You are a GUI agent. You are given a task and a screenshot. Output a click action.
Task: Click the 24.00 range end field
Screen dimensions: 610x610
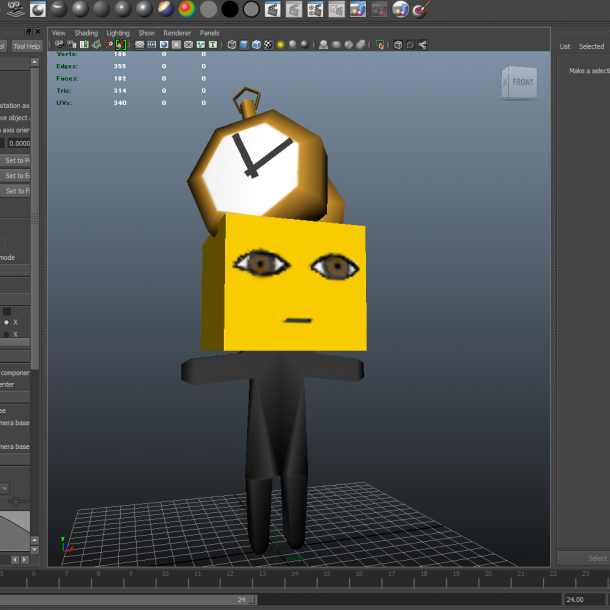click(584, 599)
